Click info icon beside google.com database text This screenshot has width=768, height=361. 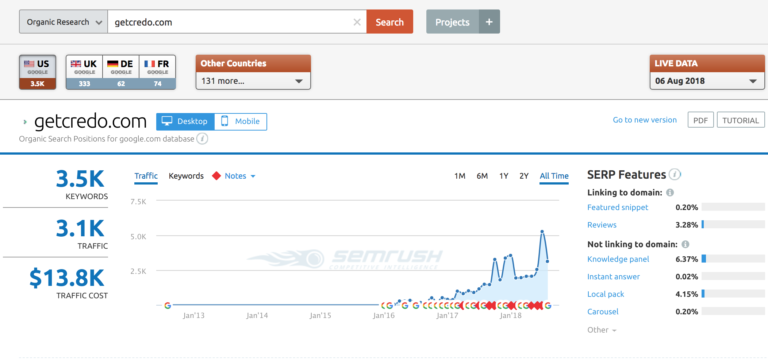click(202, 139)
